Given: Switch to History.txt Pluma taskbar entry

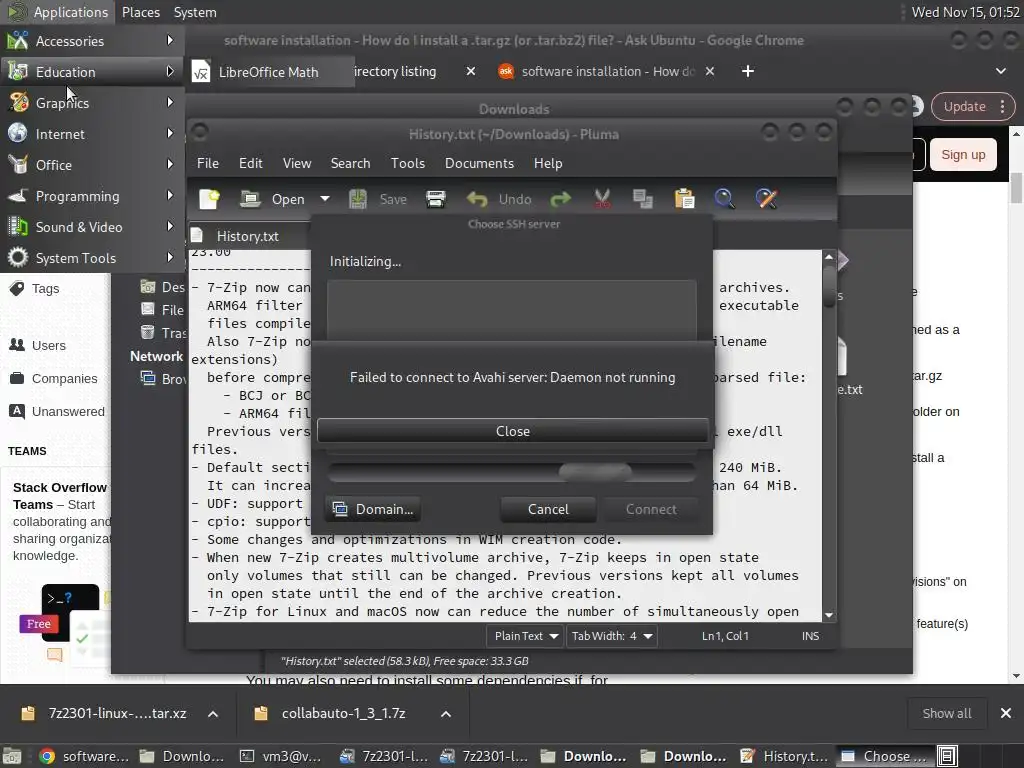Looking at the screenshot, I should coord(784,756).
